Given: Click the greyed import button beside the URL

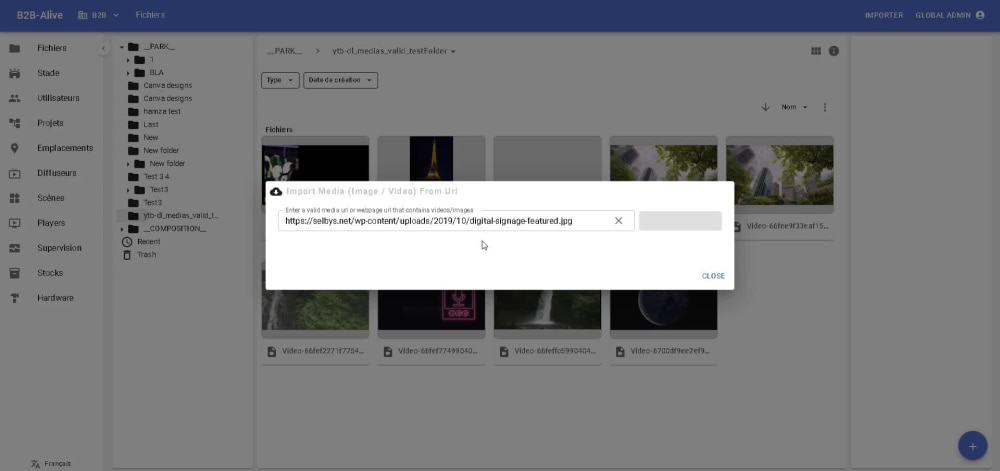Looking at the screenshot, I should tap(680, 221).
